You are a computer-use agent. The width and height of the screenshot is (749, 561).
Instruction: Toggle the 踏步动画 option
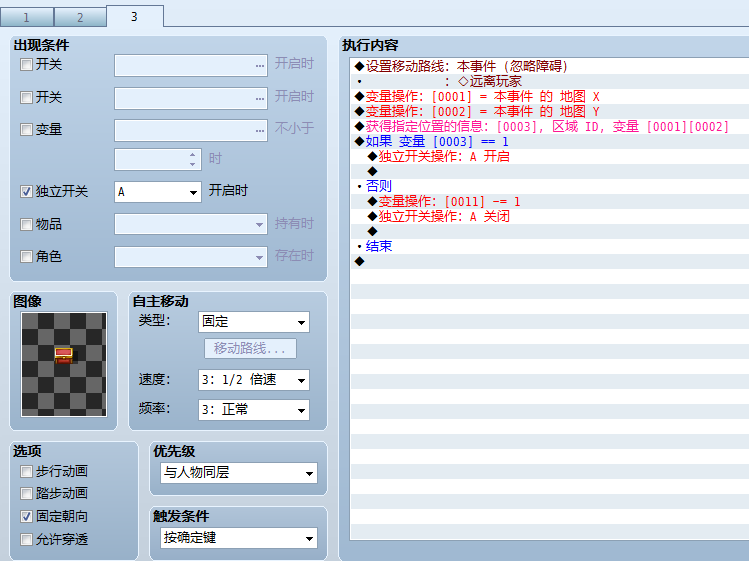click(26, 494)
